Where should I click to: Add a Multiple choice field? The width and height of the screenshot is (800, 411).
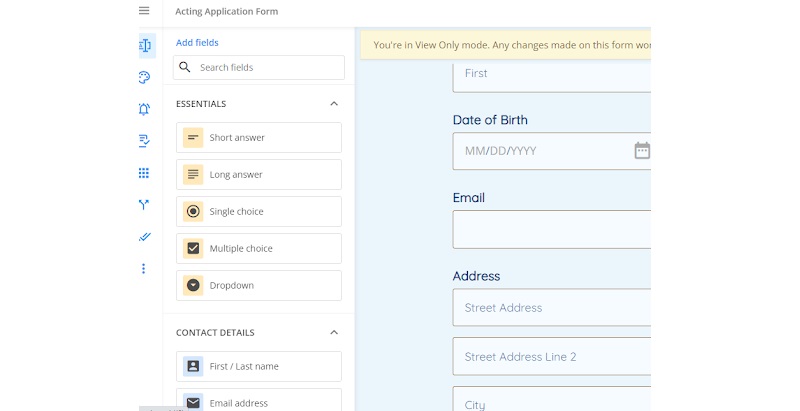click(x=259, y=248)
